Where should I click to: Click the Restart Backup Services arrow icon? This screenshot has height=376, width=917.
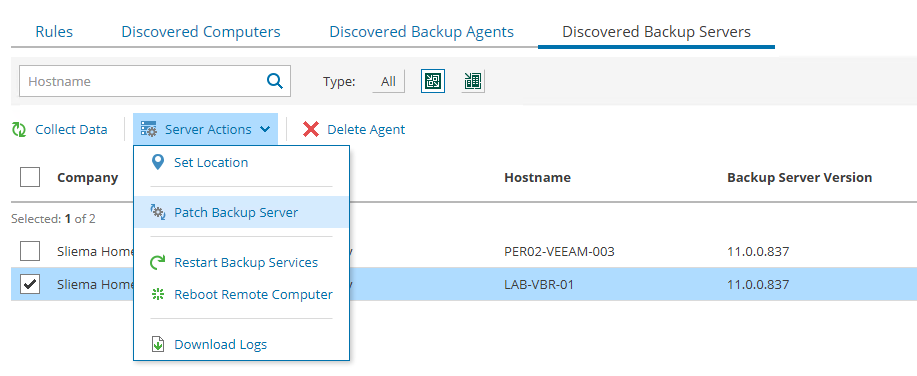click(158, 263)
